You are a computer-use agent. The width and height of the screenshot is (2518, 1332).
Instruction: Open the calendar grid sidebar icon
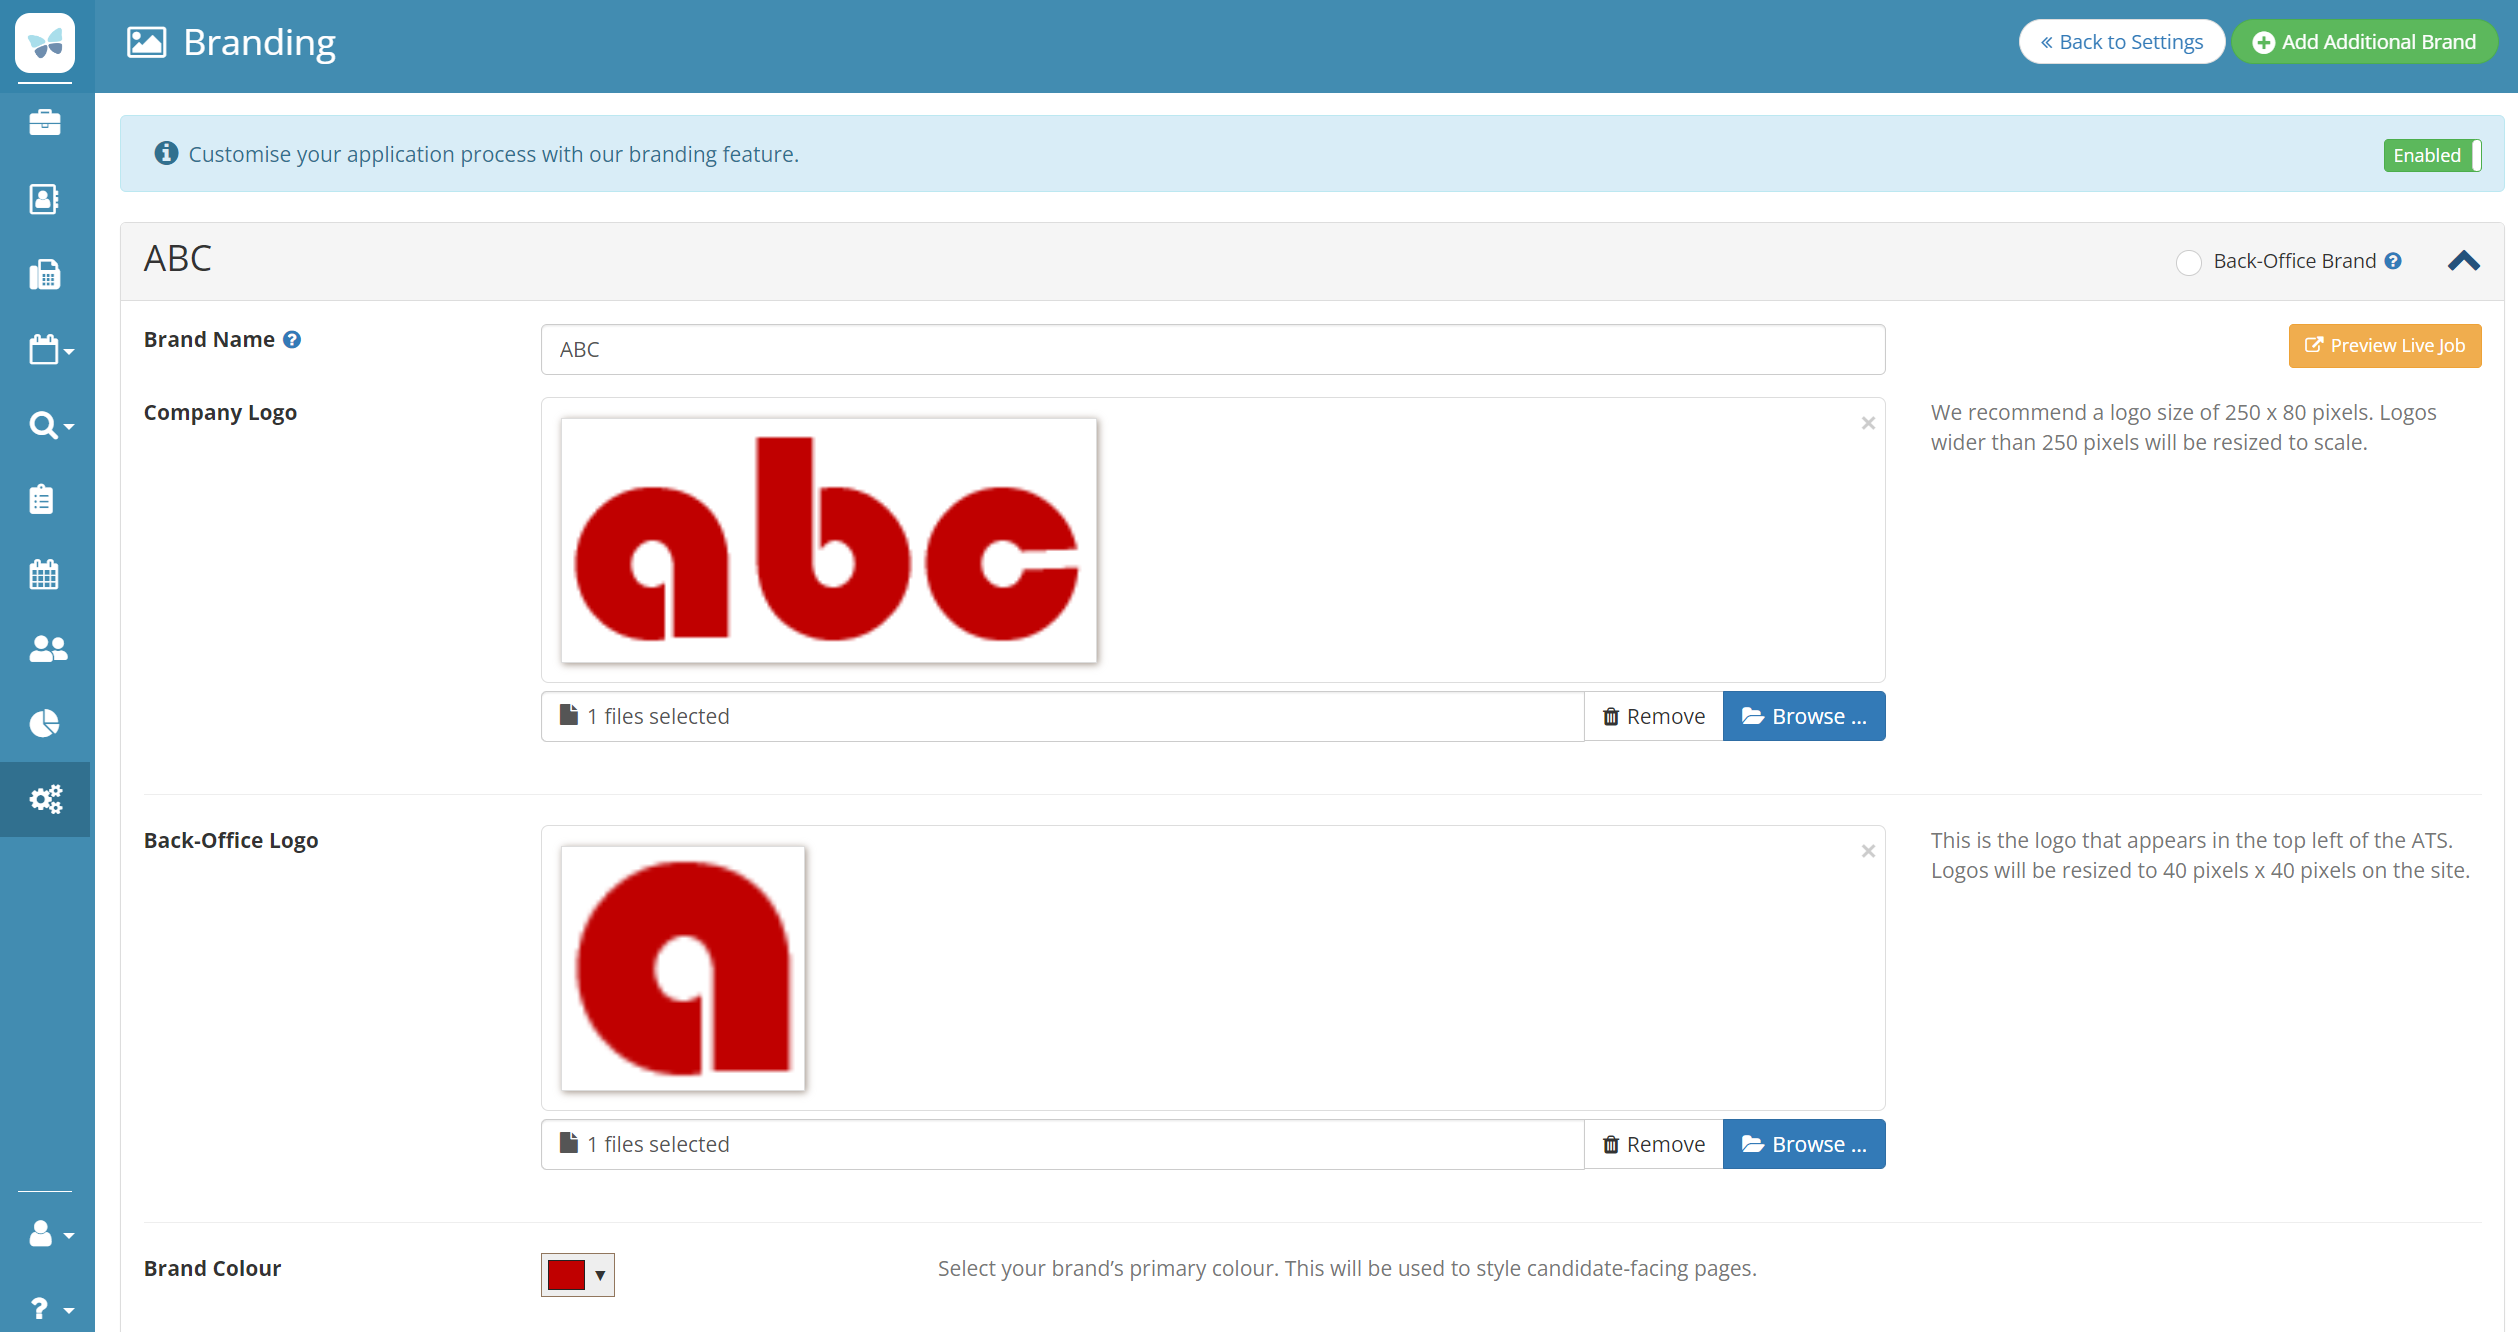(44, 574)
